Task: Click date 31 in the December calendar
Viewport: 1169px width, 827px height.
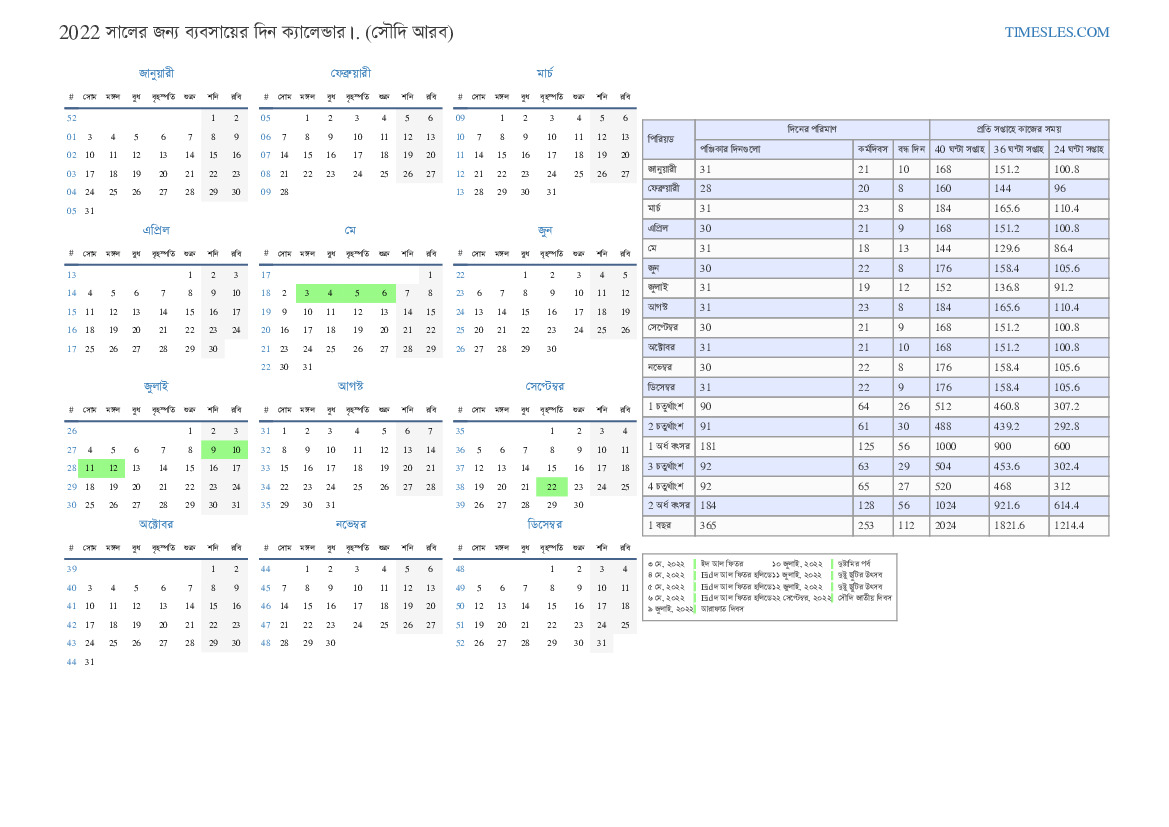Action: 601,643
